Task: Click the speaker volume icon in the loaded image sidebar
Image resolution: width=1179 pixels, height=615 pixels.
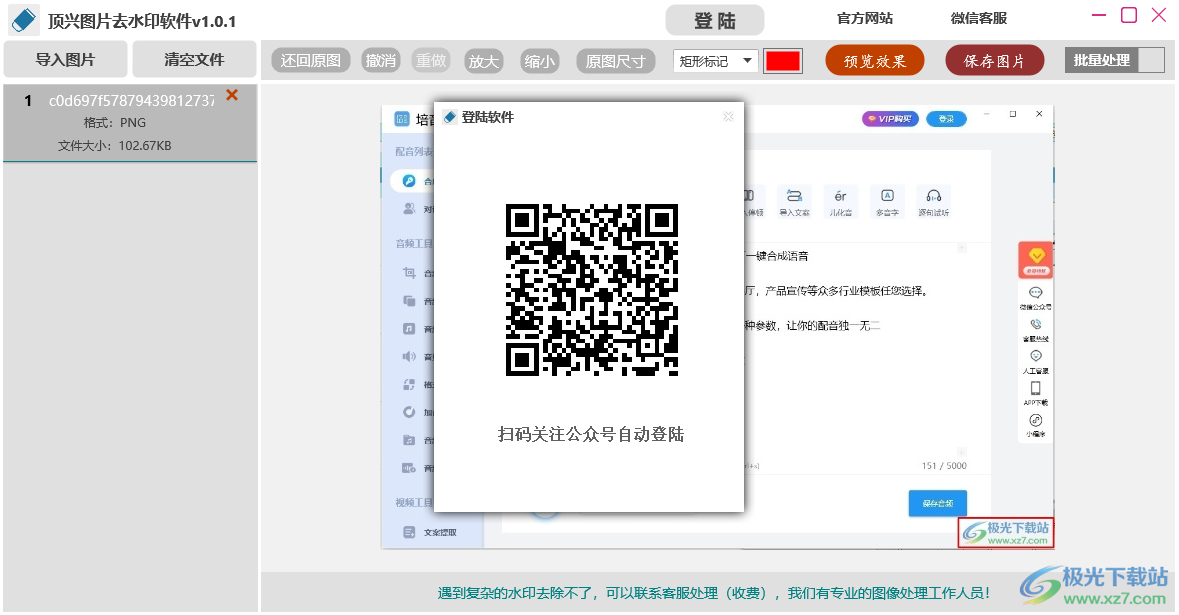Action: pyautogui.click(x=409, y=356)
